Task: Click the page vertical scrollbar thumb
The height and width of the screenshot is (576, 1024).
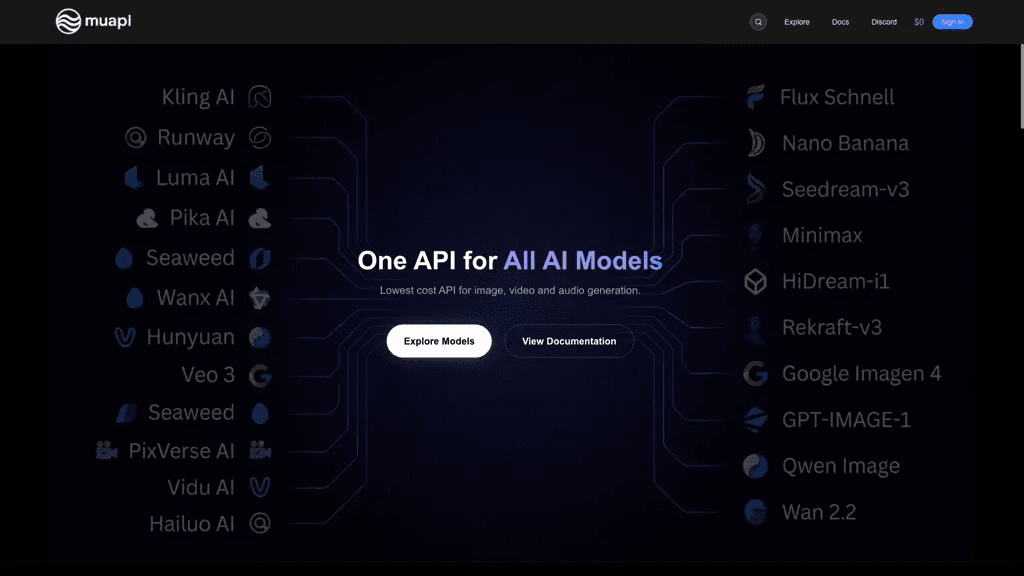Action: pyautogui.click(x=1021, y=86)
